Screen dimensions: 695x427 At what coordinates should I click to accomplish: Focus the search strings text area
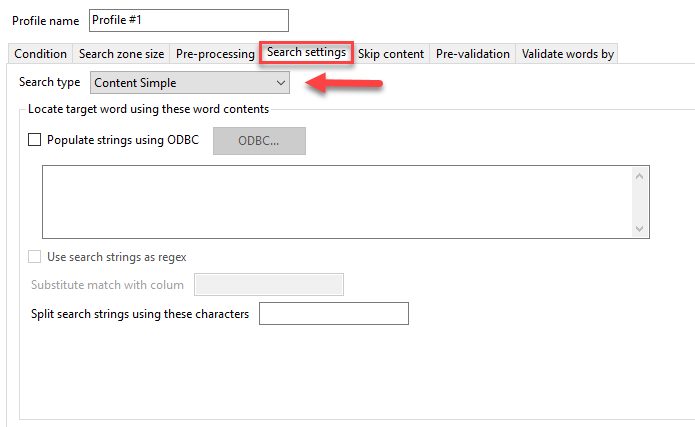[335, 202]
